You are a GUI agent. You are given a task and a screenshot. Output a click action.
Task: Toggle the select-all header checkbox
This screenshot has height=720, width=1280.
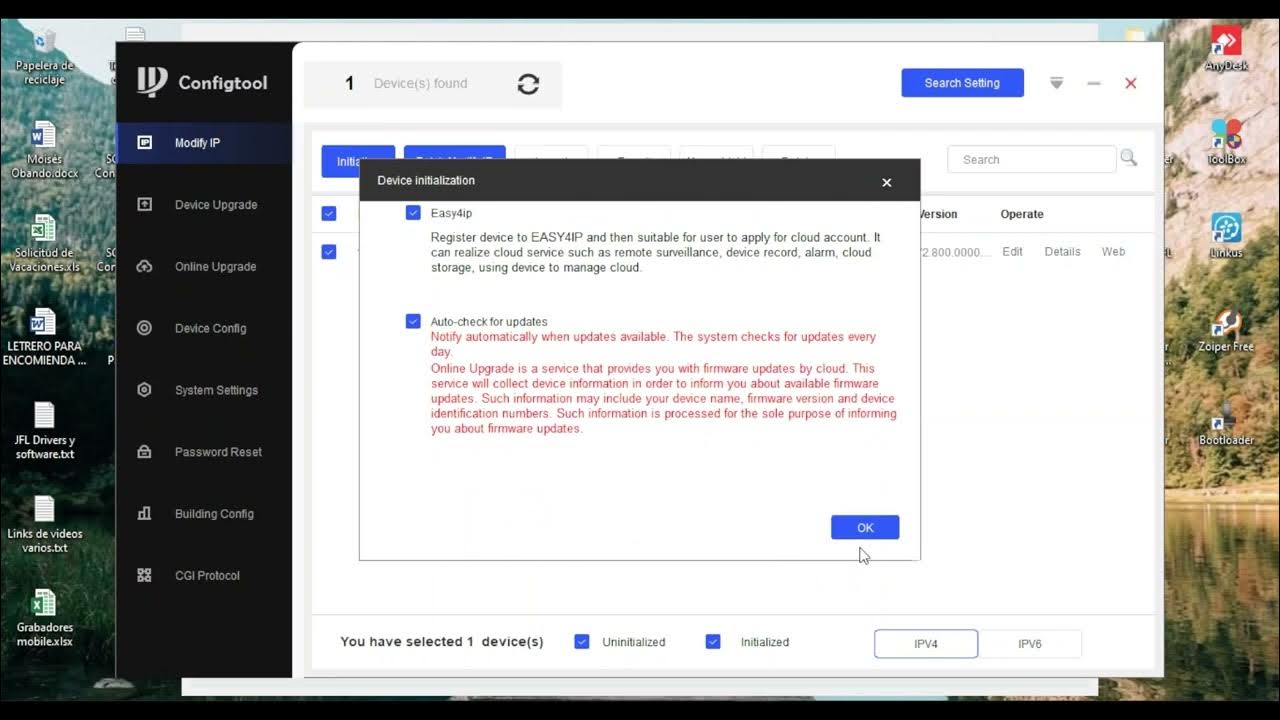329,213
